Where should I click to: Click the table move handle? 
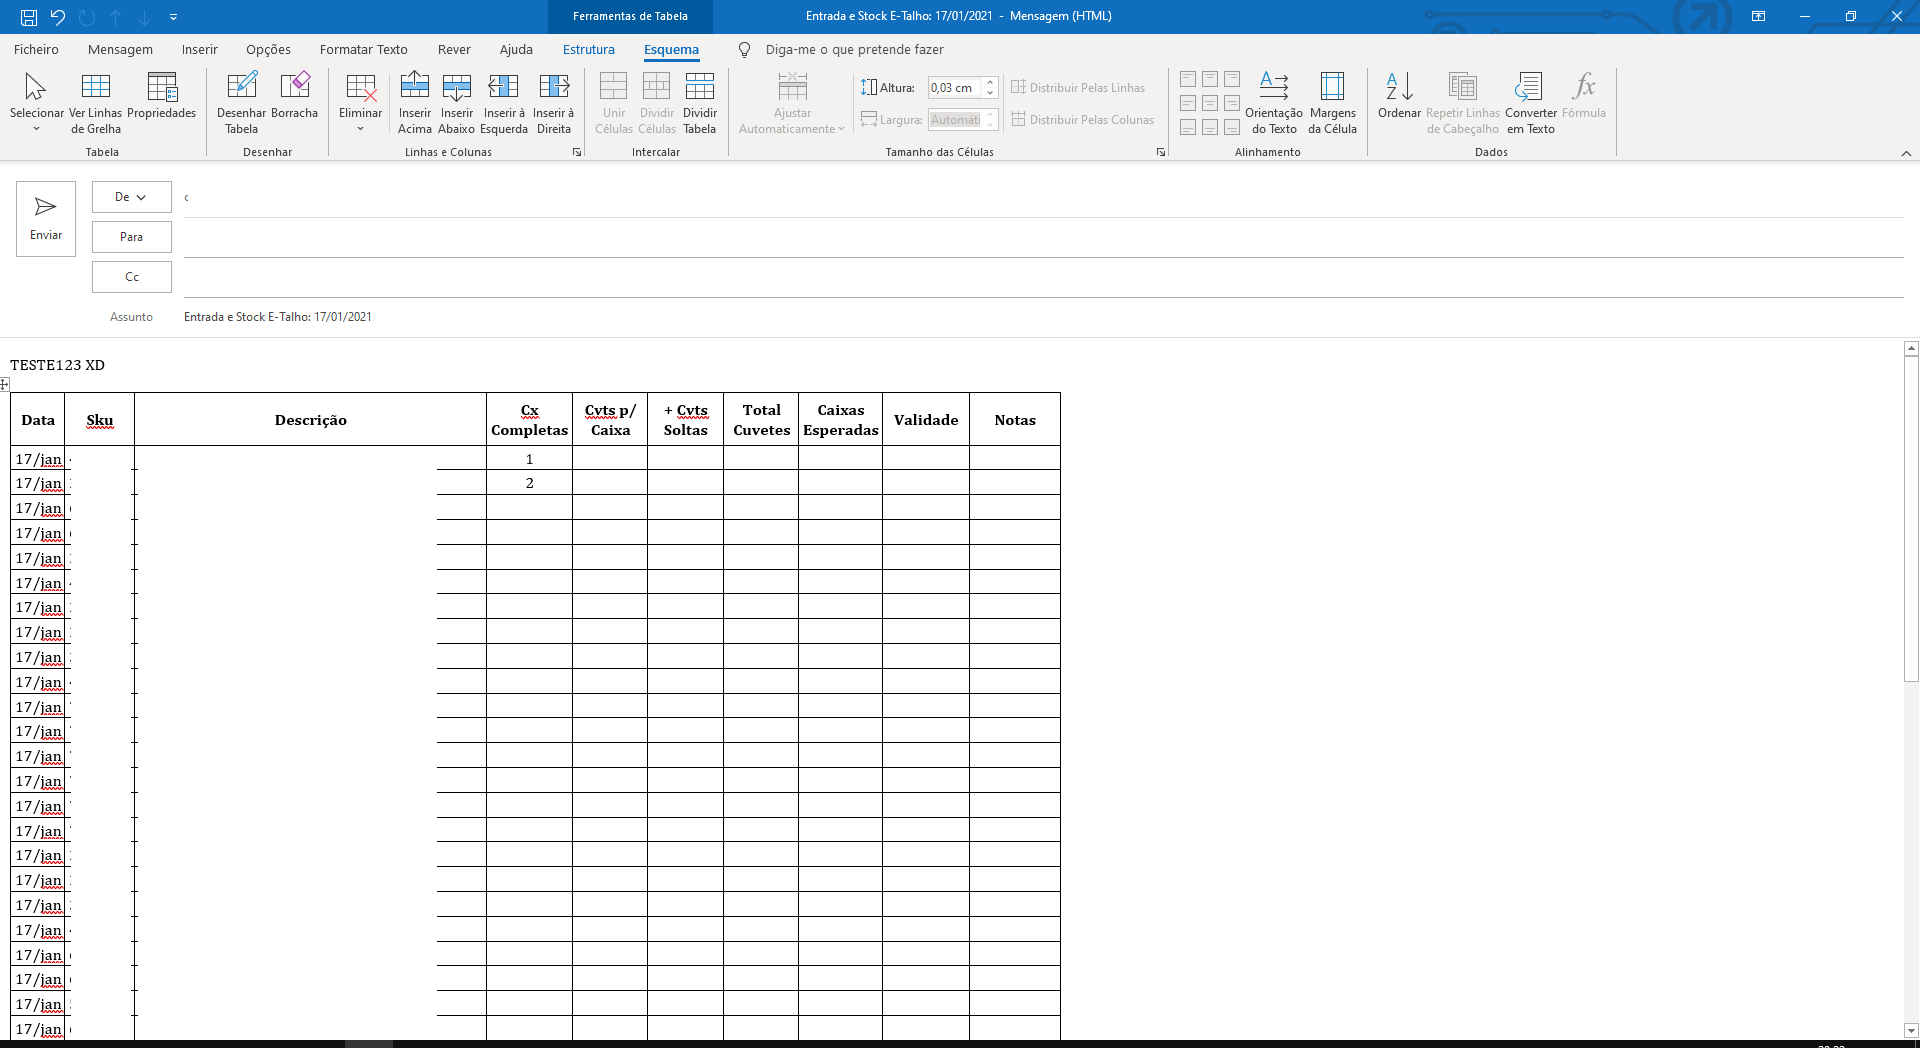(x=5, y=384)
